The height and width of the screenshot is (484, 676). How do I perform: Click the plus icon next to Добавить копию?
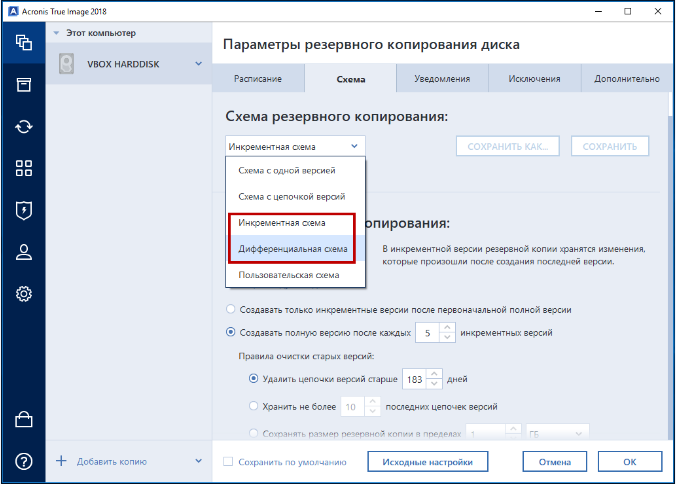tap(61, 461)
